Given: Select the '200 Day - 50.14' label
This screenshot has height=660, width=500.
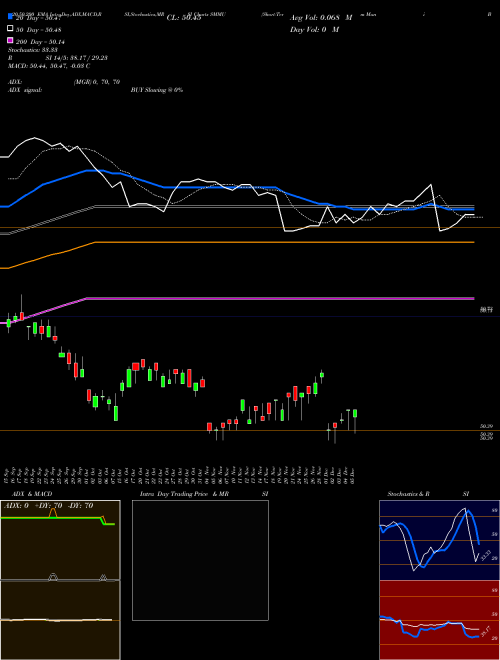Looking at the screenshot, I should click(40, 42).
